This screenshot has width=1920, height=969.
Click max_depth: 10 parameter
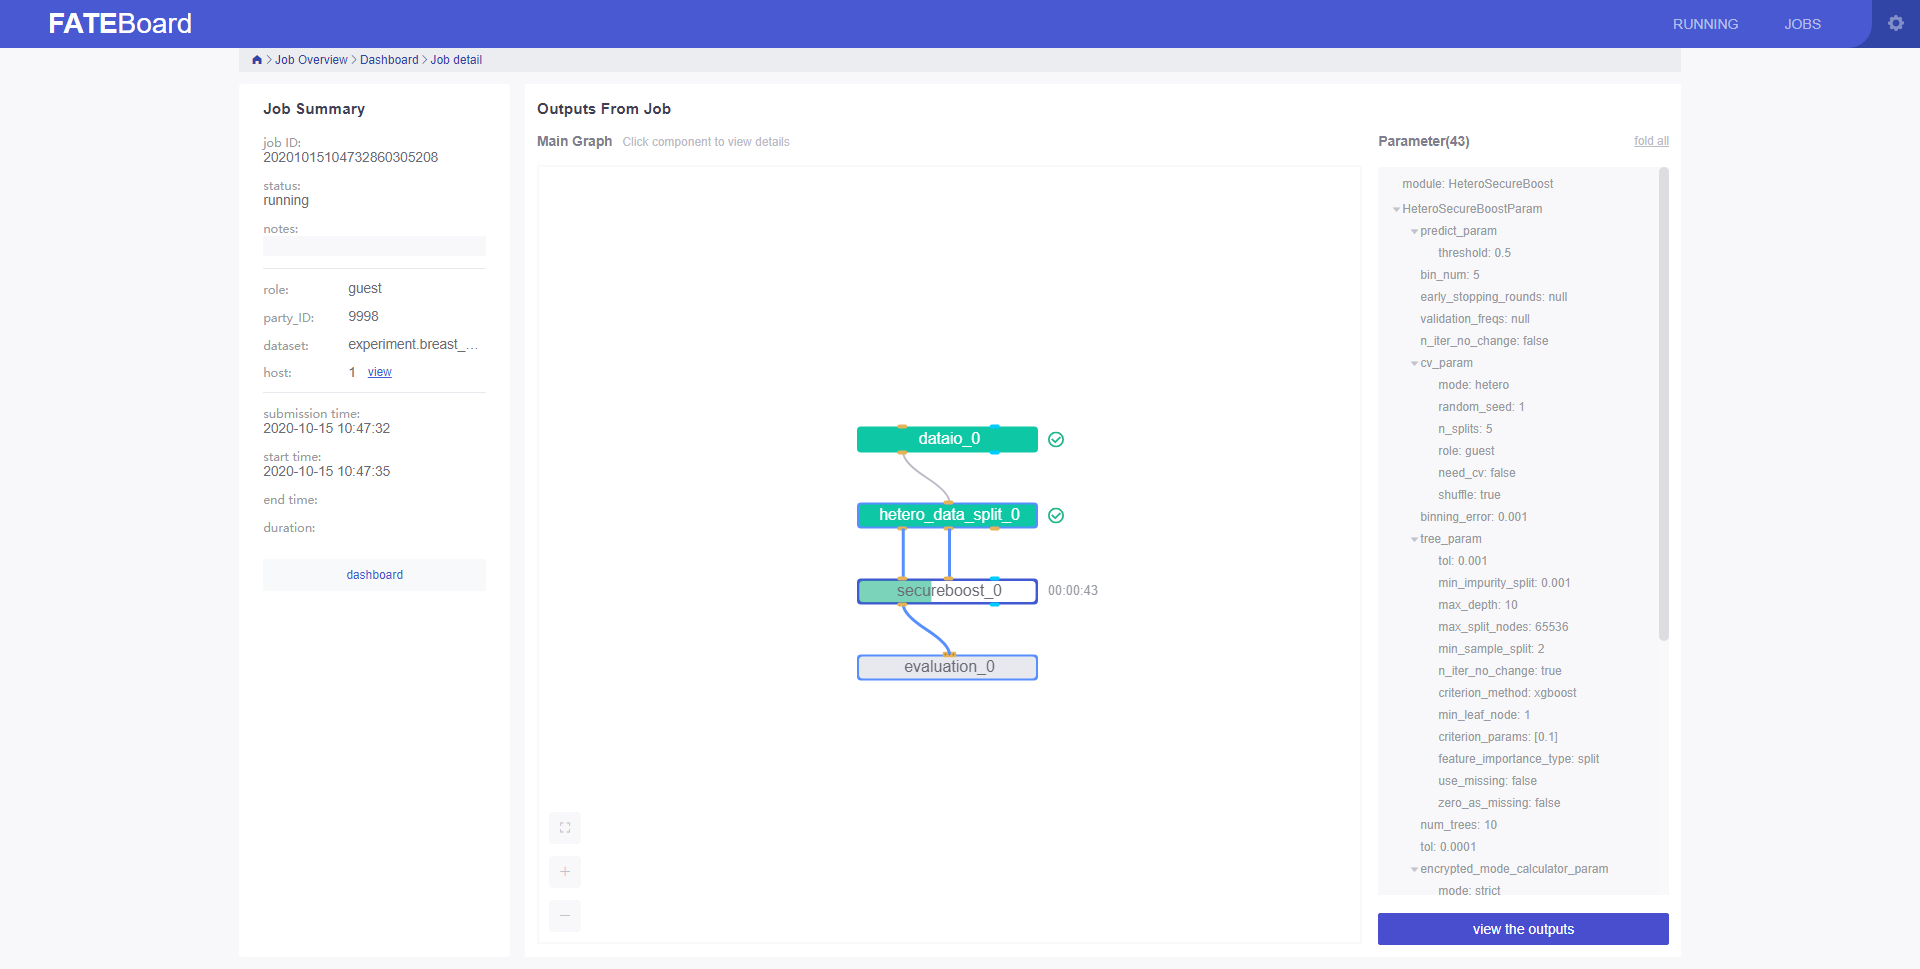[x=1477, y=605]
